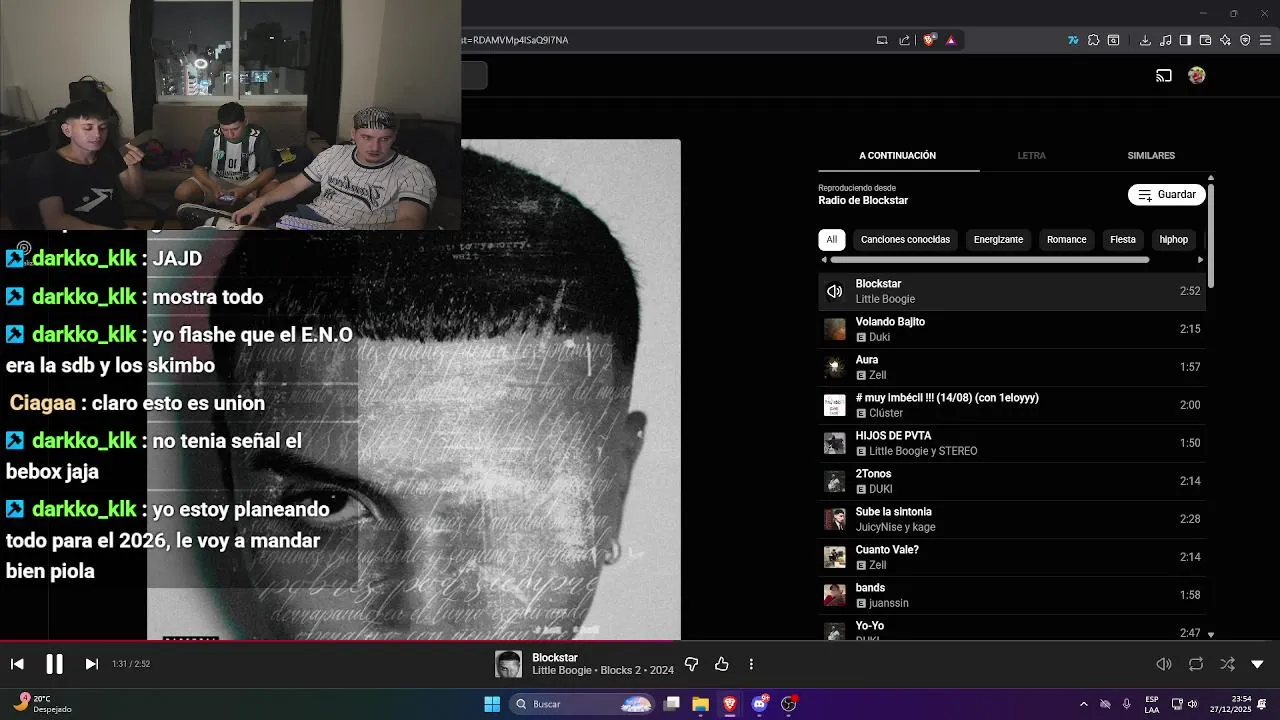Open the player volume control
The image size is (1280, 720).
click(x=1164, y=664)
